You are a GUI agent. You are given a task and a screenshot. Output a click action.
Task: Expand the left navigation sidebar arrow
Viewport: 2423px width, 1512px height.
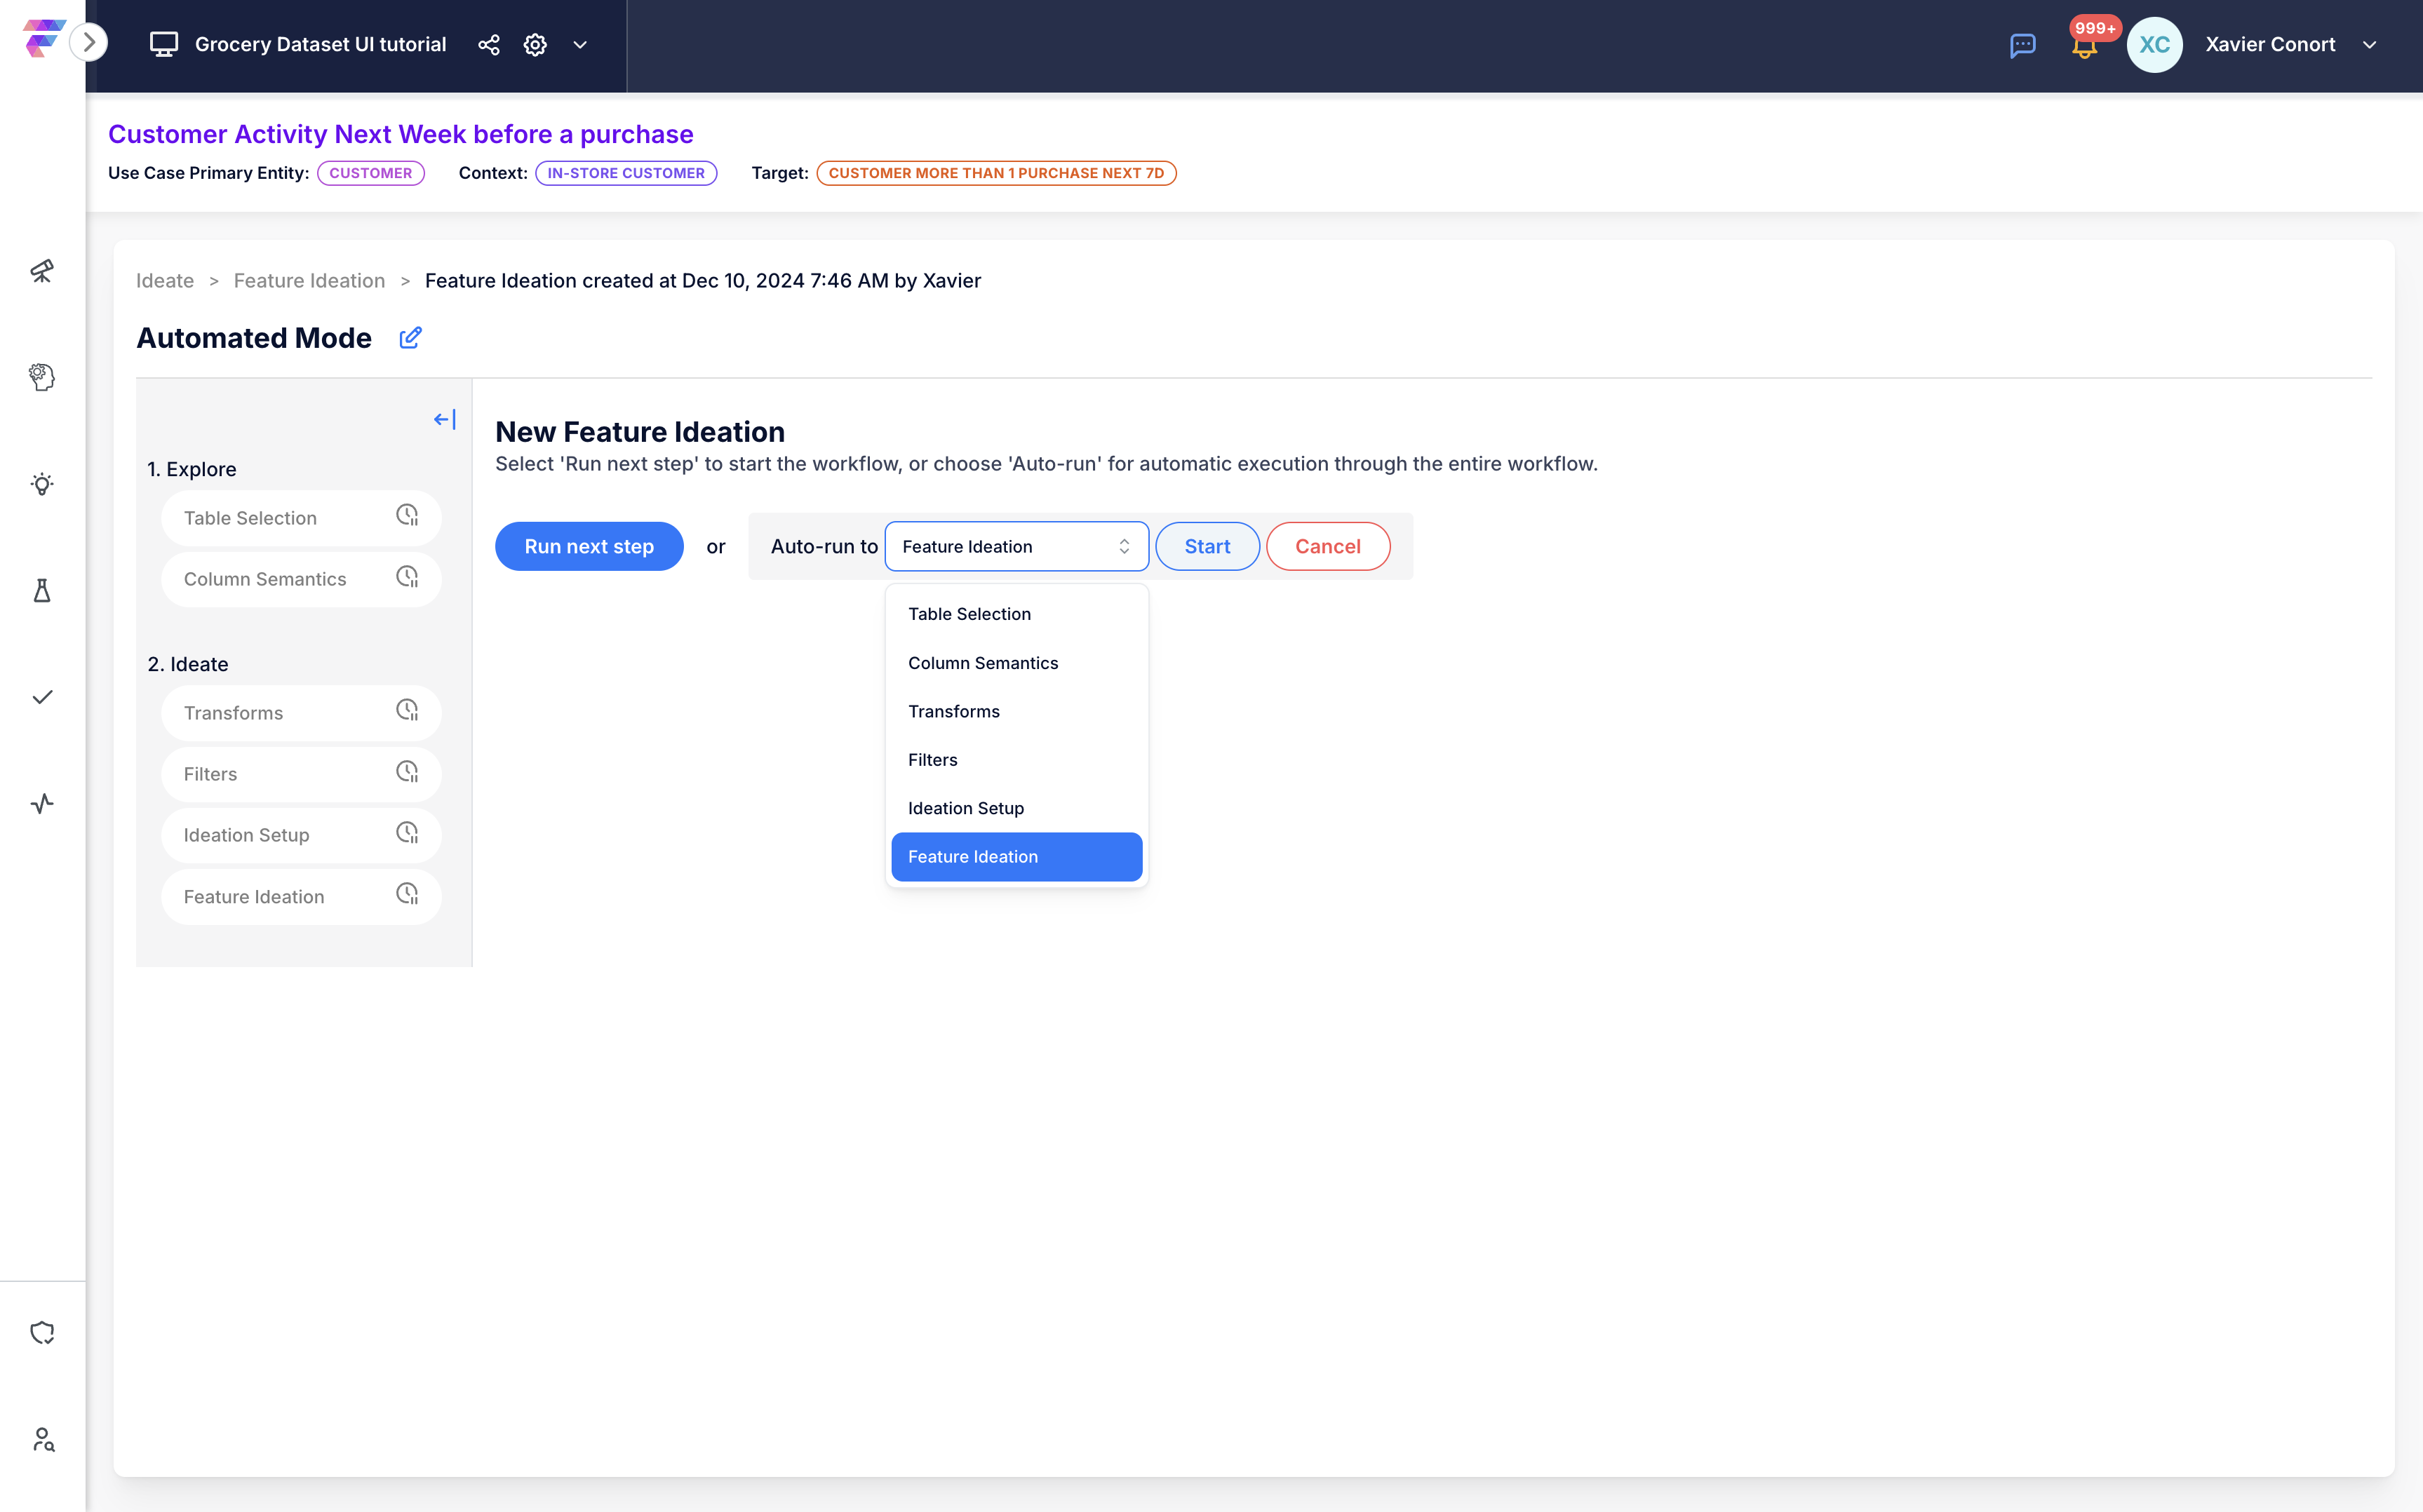coord(89,42)
